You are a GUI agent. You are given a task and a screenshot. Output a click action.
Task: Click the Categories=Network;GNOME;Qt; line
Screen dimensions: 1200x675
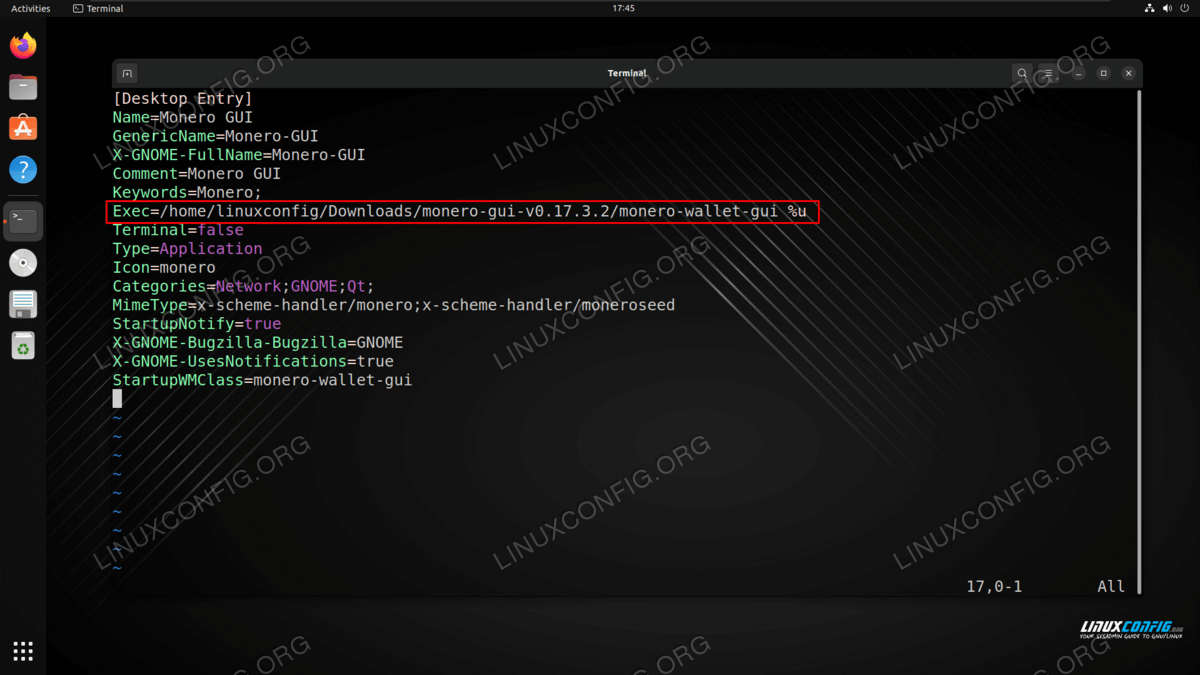(243, 286)
